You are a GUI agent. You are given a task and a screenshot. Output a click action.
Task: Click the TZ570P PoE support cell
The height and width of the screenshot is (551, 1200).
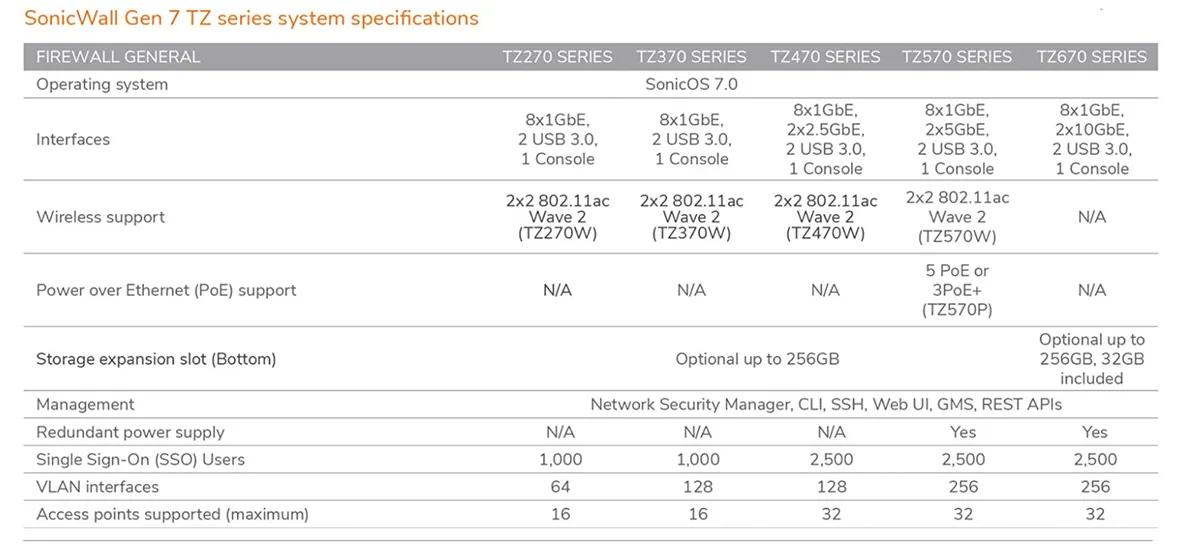point(957,290)
